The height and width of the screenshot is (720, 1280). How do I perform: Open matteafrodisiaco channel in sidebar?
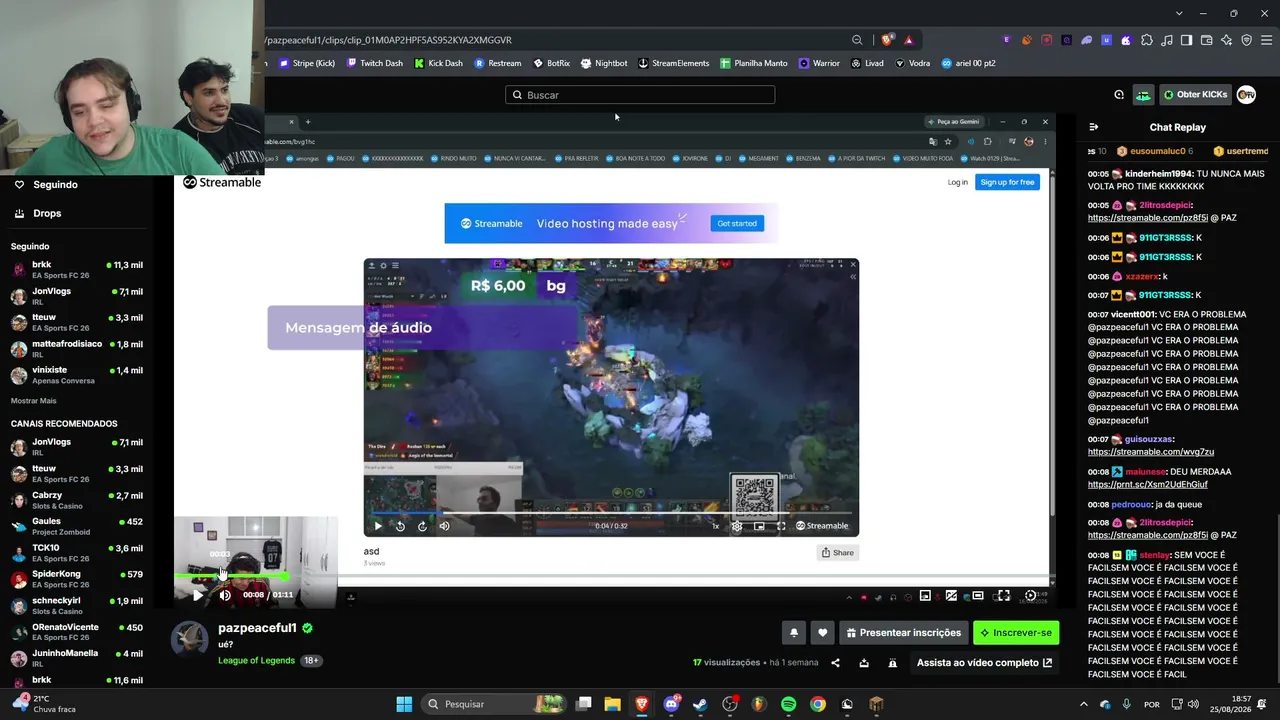click(x=76, y=348)
